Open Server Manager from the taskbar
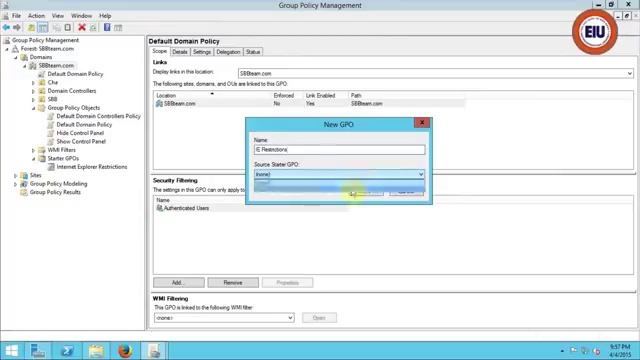The image size is (640, 360). click(38, 351)
